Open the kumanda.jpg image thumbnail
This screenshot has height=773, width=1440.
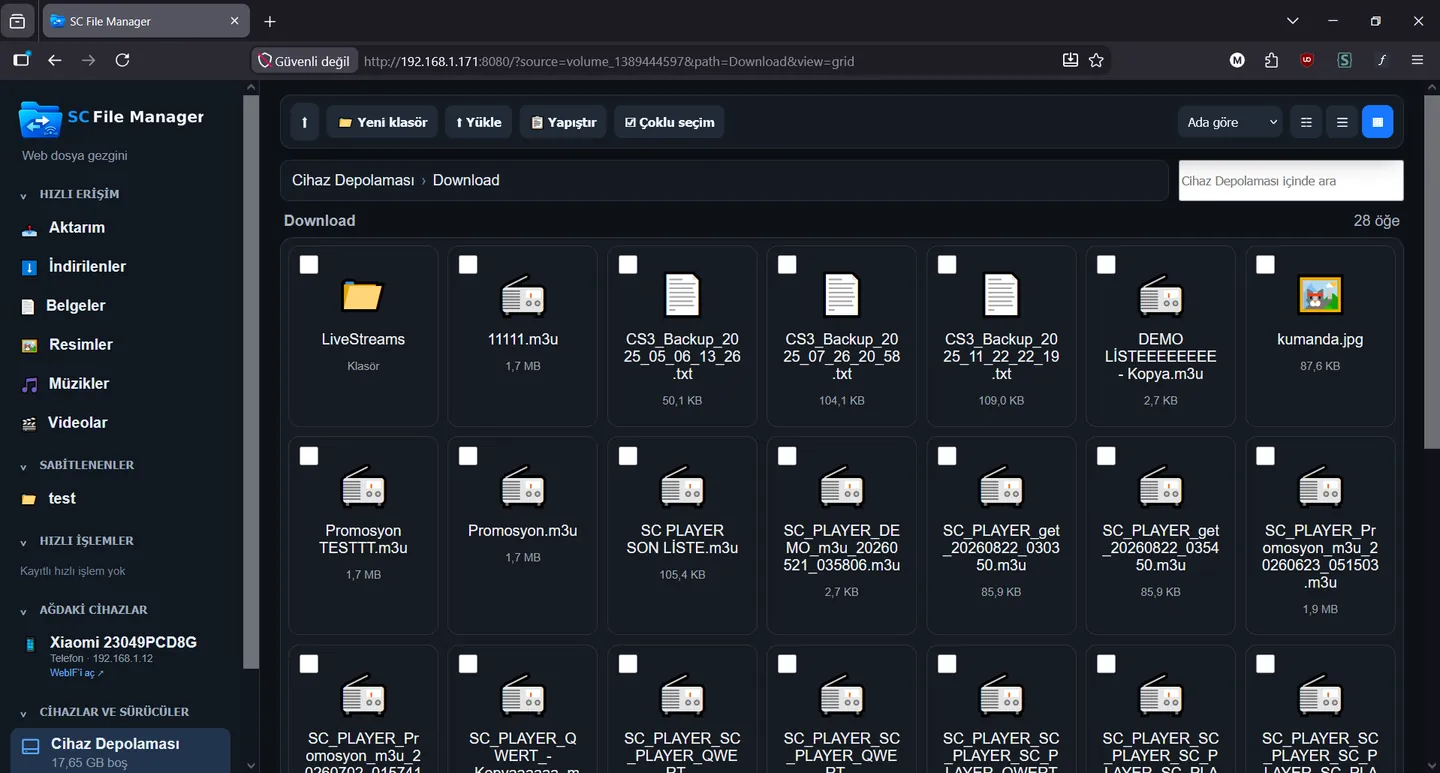pyautogui.click(x=1320, y=296)
